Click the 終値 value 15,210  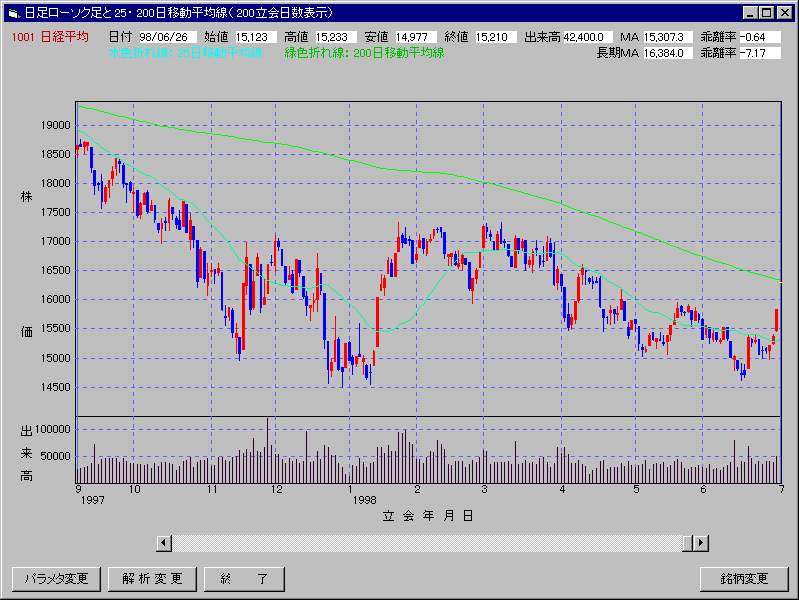click(495, 37)
